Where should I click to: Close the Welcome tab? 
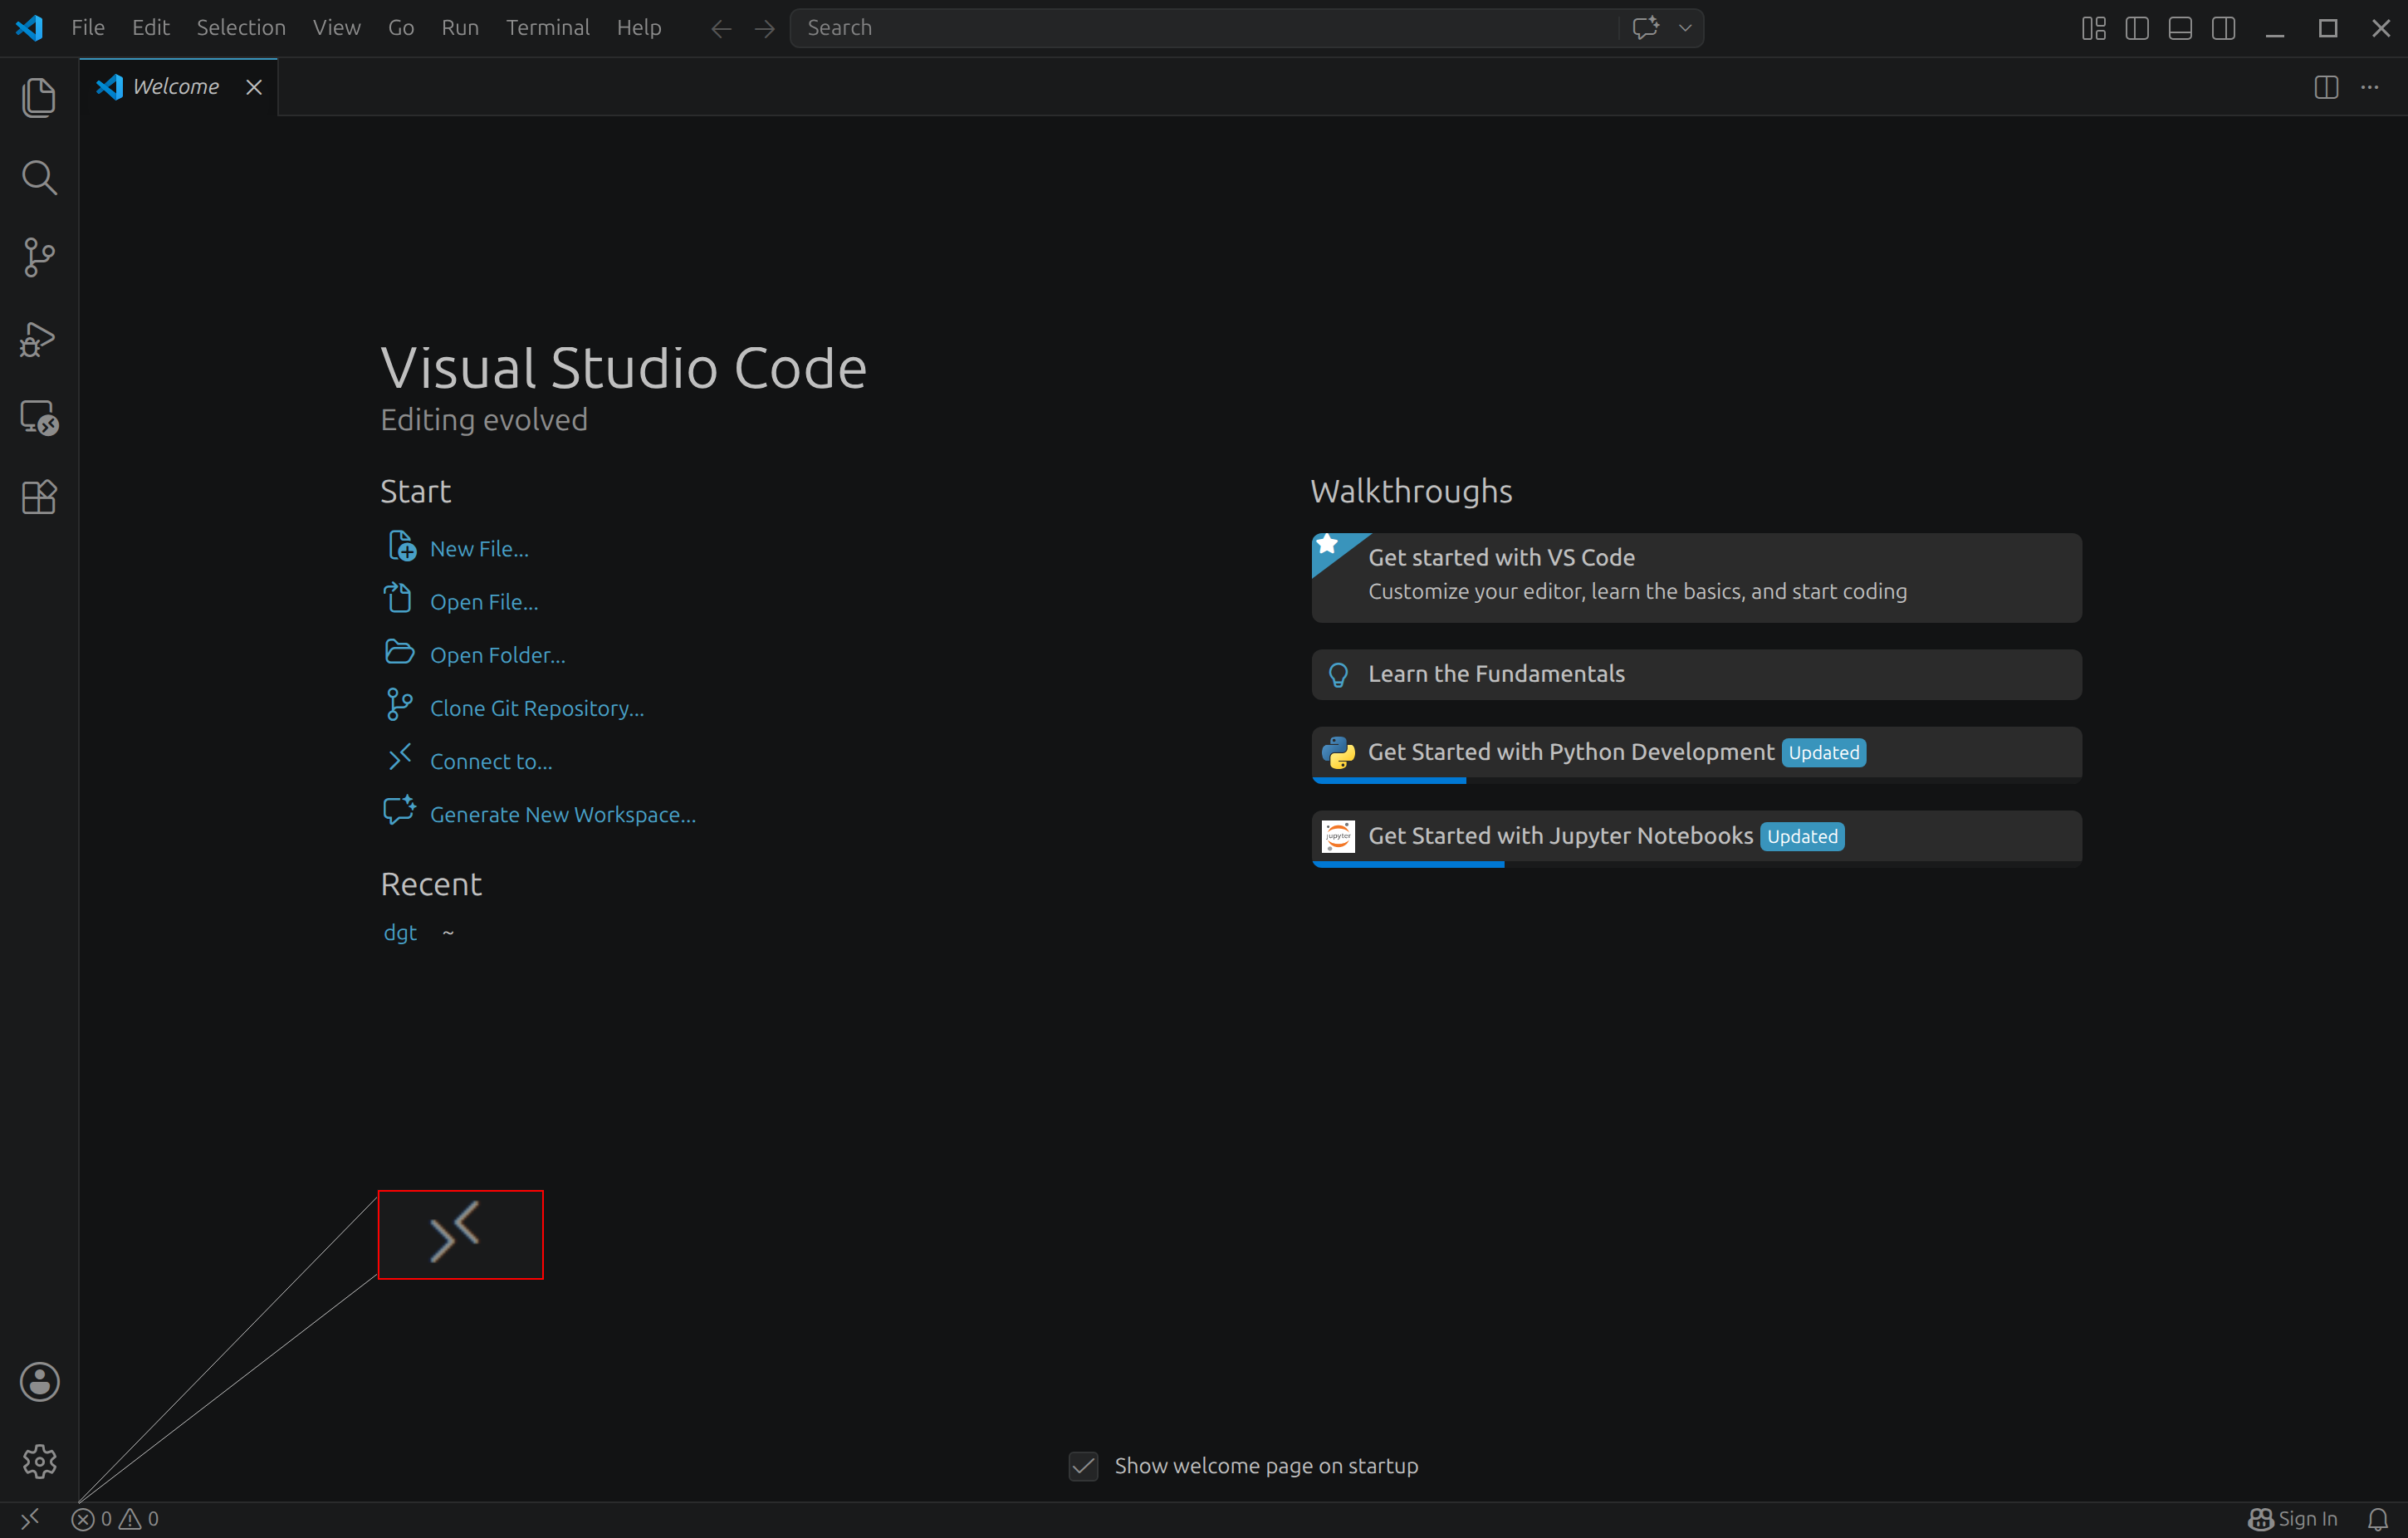(x=254, y=87)
